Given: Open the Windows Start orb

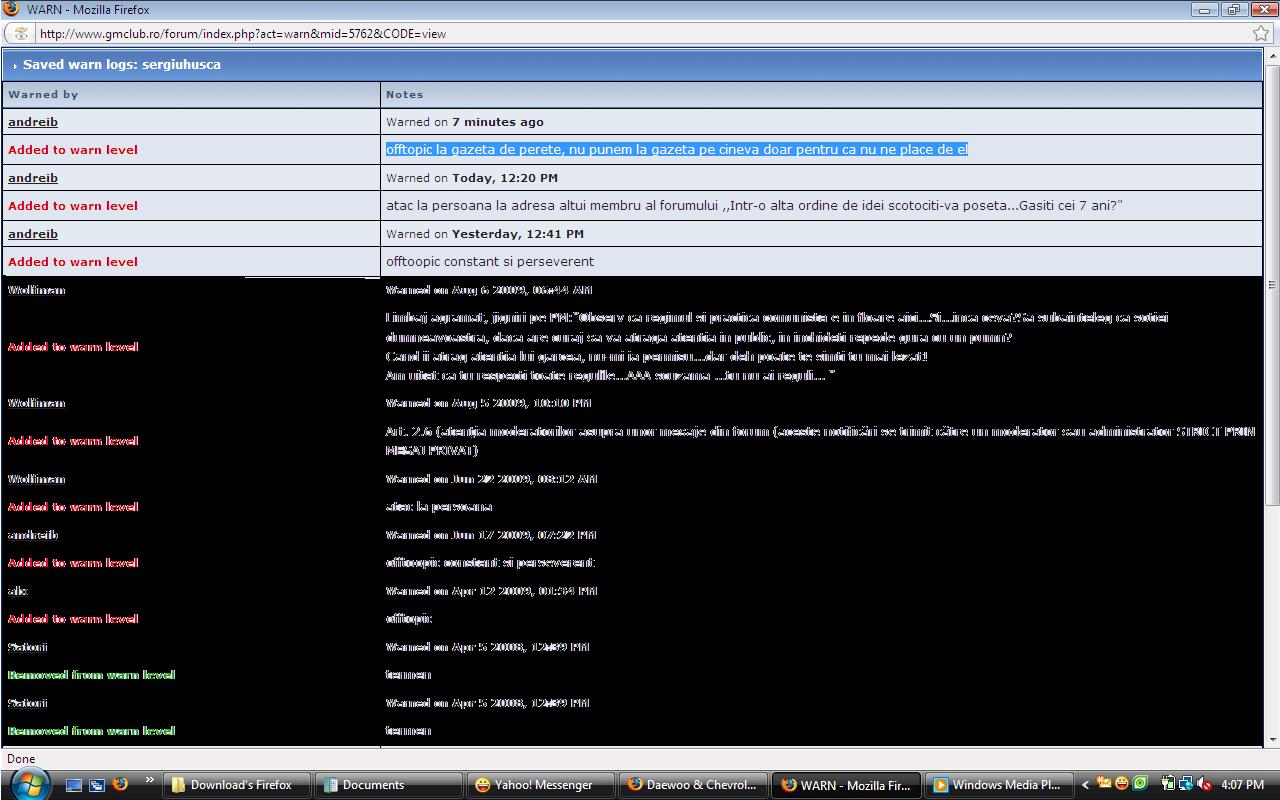Looking at the screenshot, I should [x=28, y=784].
